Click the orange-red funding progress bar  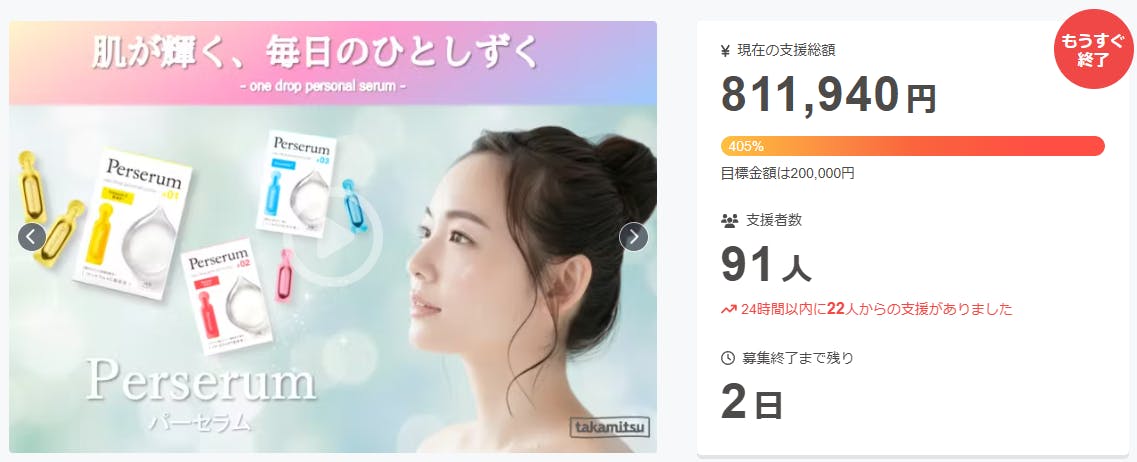pyautogui.click(x=912, y=146)
